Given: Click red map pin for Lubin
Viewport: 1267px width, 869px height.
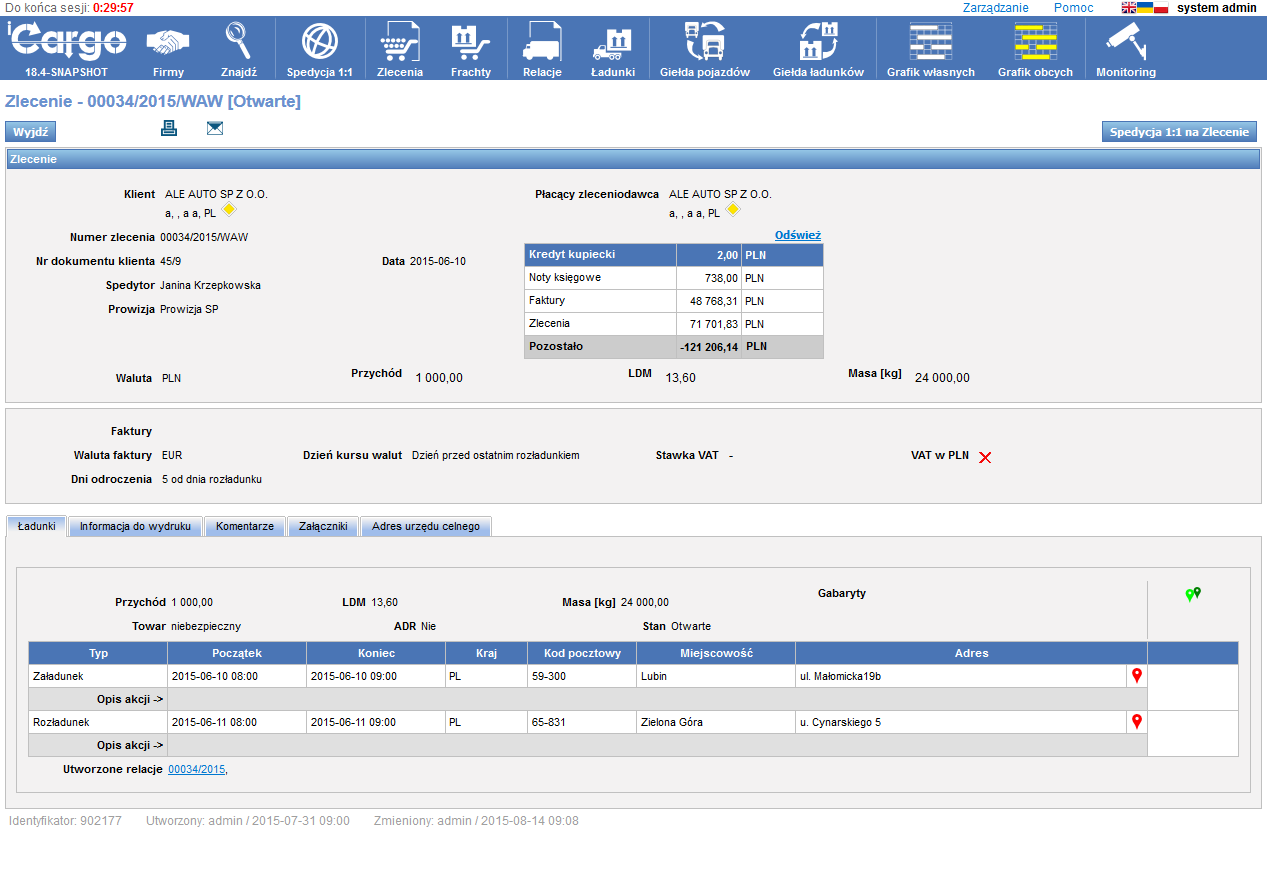Looking at the screenshot, I should pos(1136,676).
